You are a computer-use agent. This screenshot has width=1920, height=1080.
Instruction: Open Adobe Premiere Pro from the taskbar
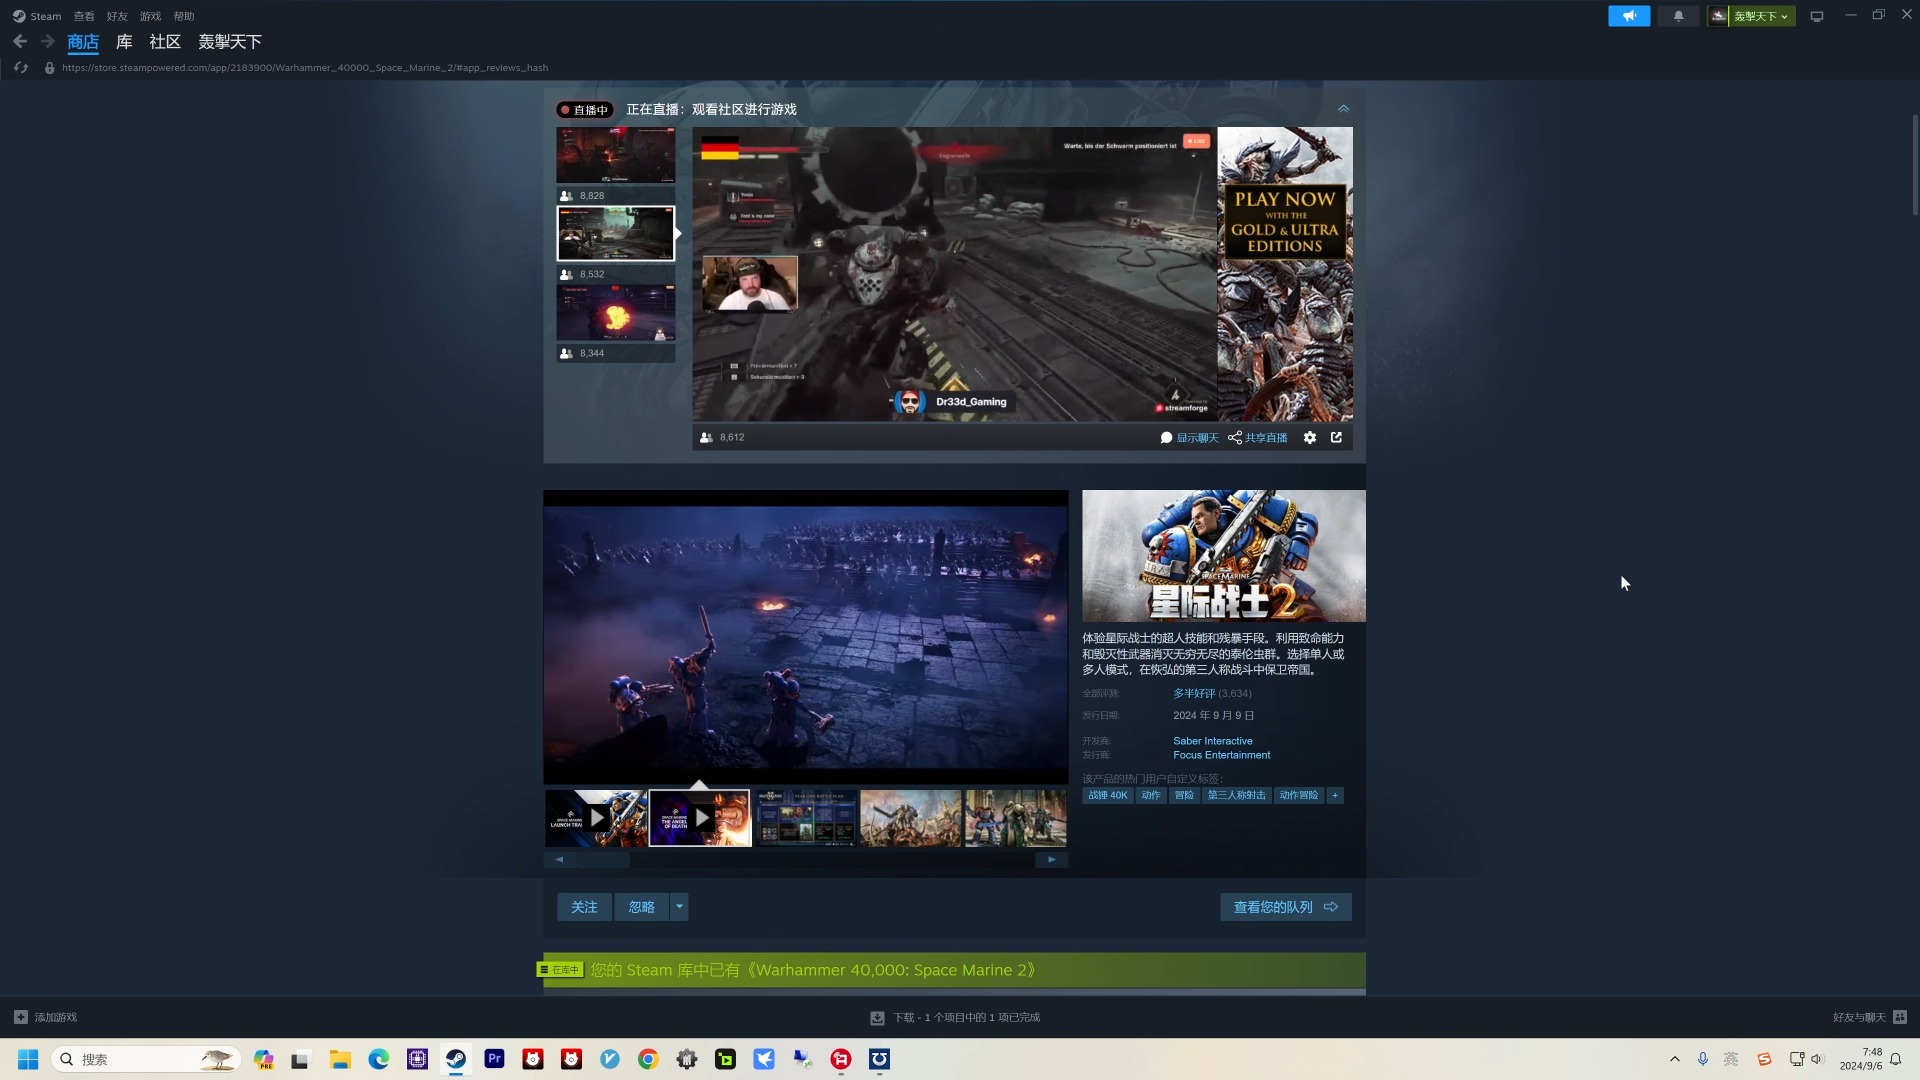(494, 1059)
